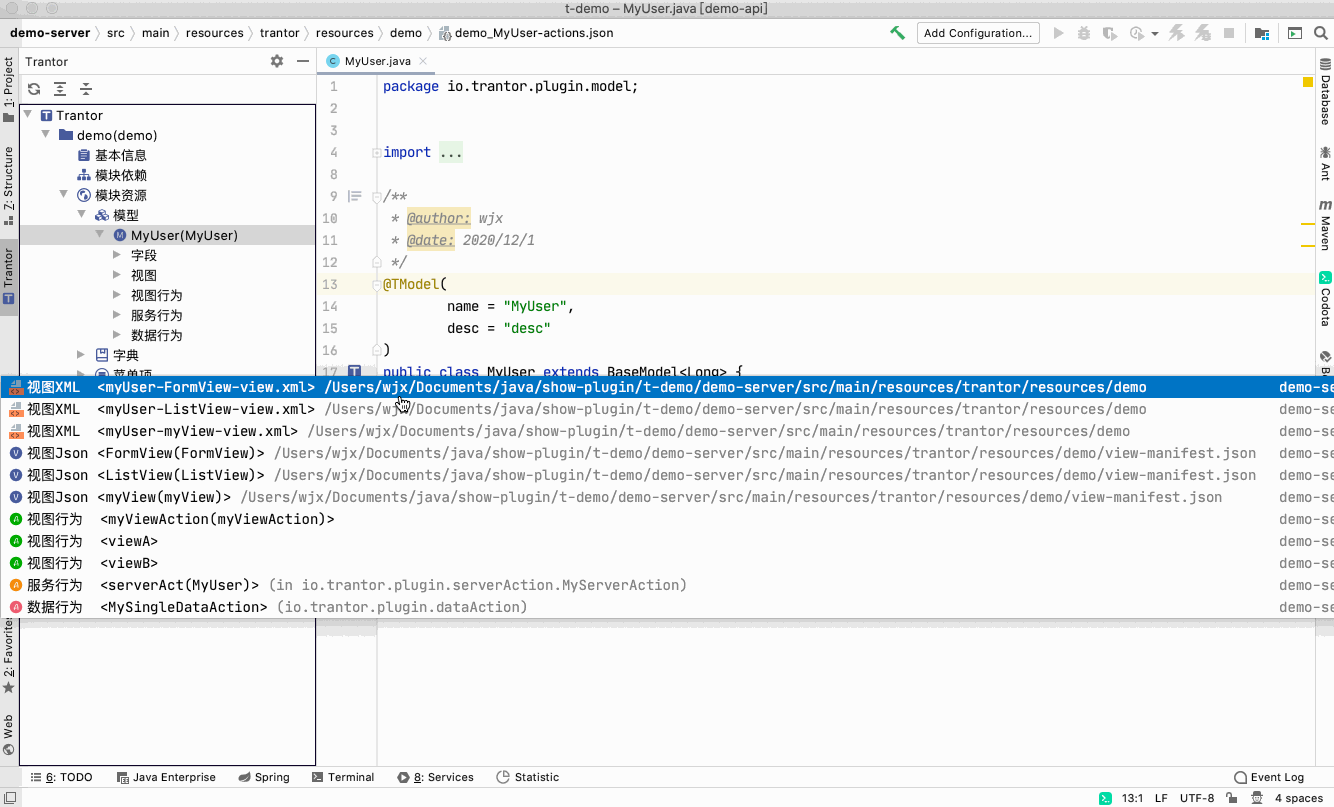
Task: Expand the 服务行为 tree node
Action: (118, 315)
